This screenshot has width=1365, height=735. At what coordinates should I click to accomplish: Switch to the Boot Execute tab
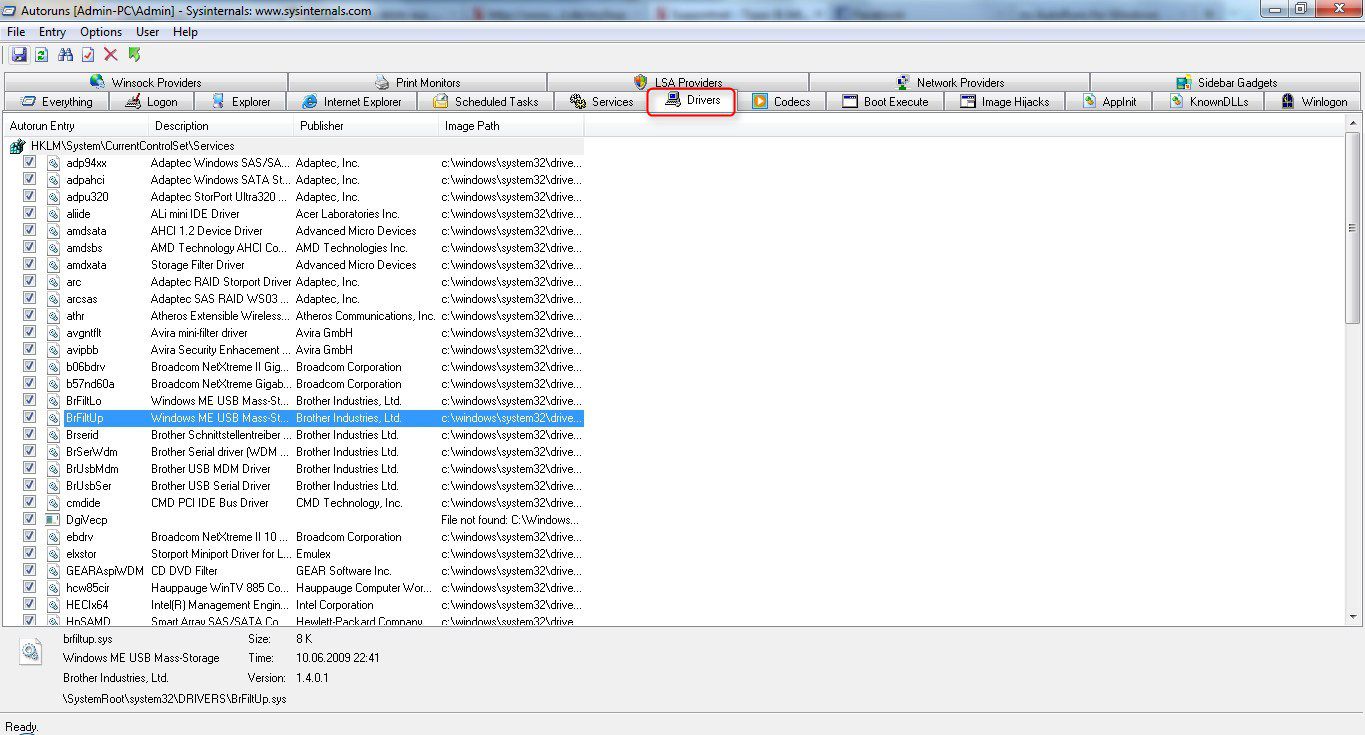pyautogui.click(x=885, y=102)
